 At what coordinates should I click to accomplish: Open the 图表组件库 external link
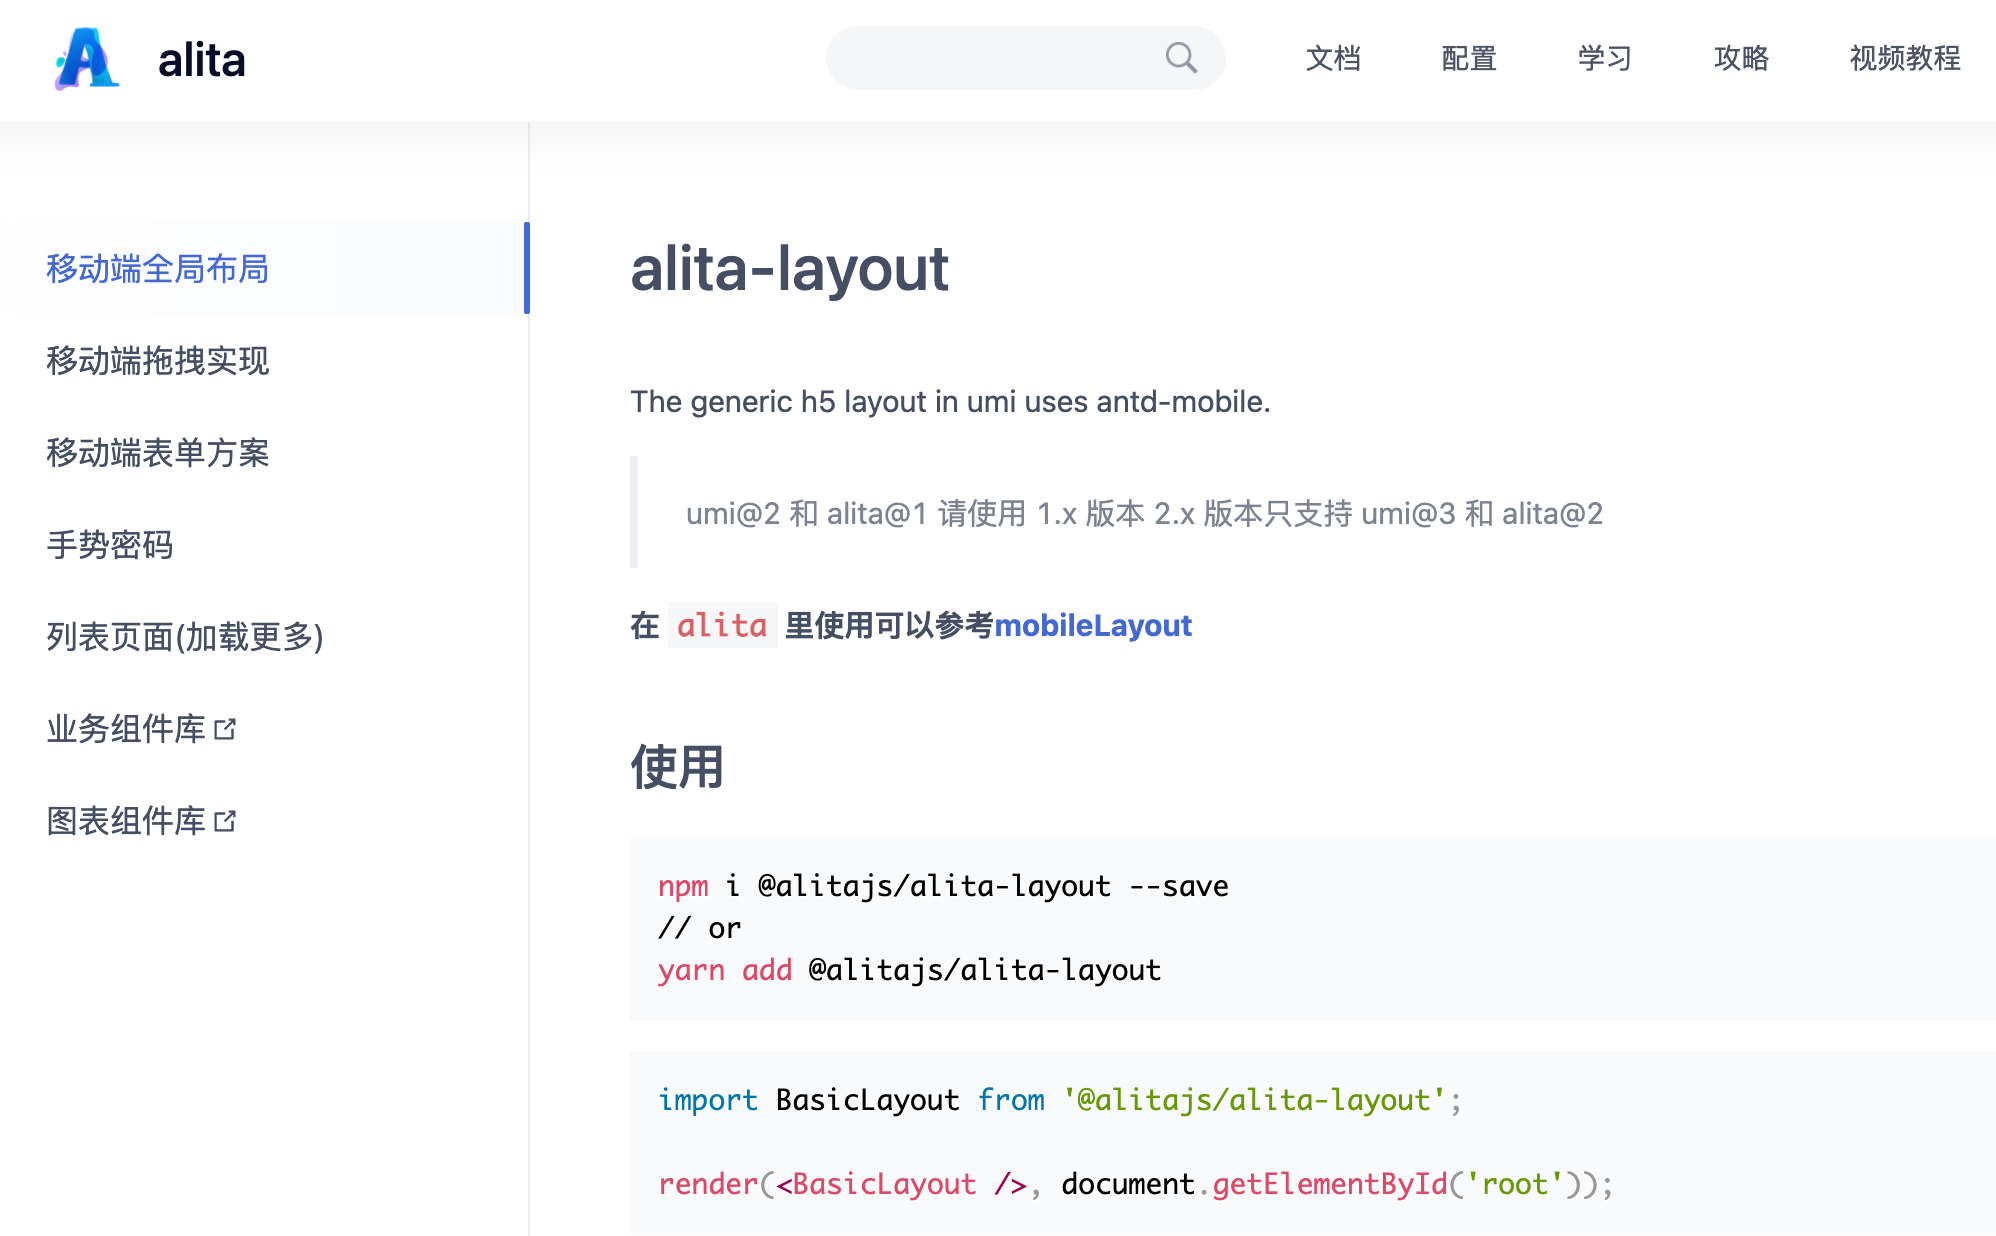click(x=126, y=821)
